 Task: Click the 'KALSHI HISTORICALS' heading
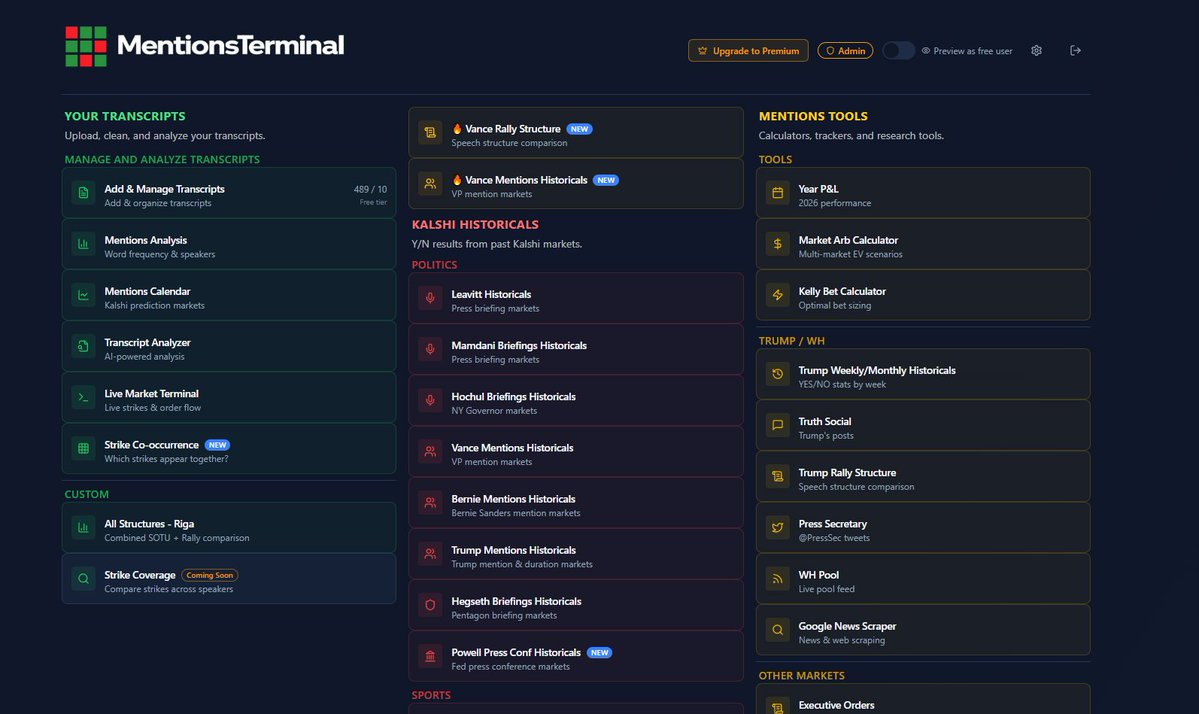point(475,225)
